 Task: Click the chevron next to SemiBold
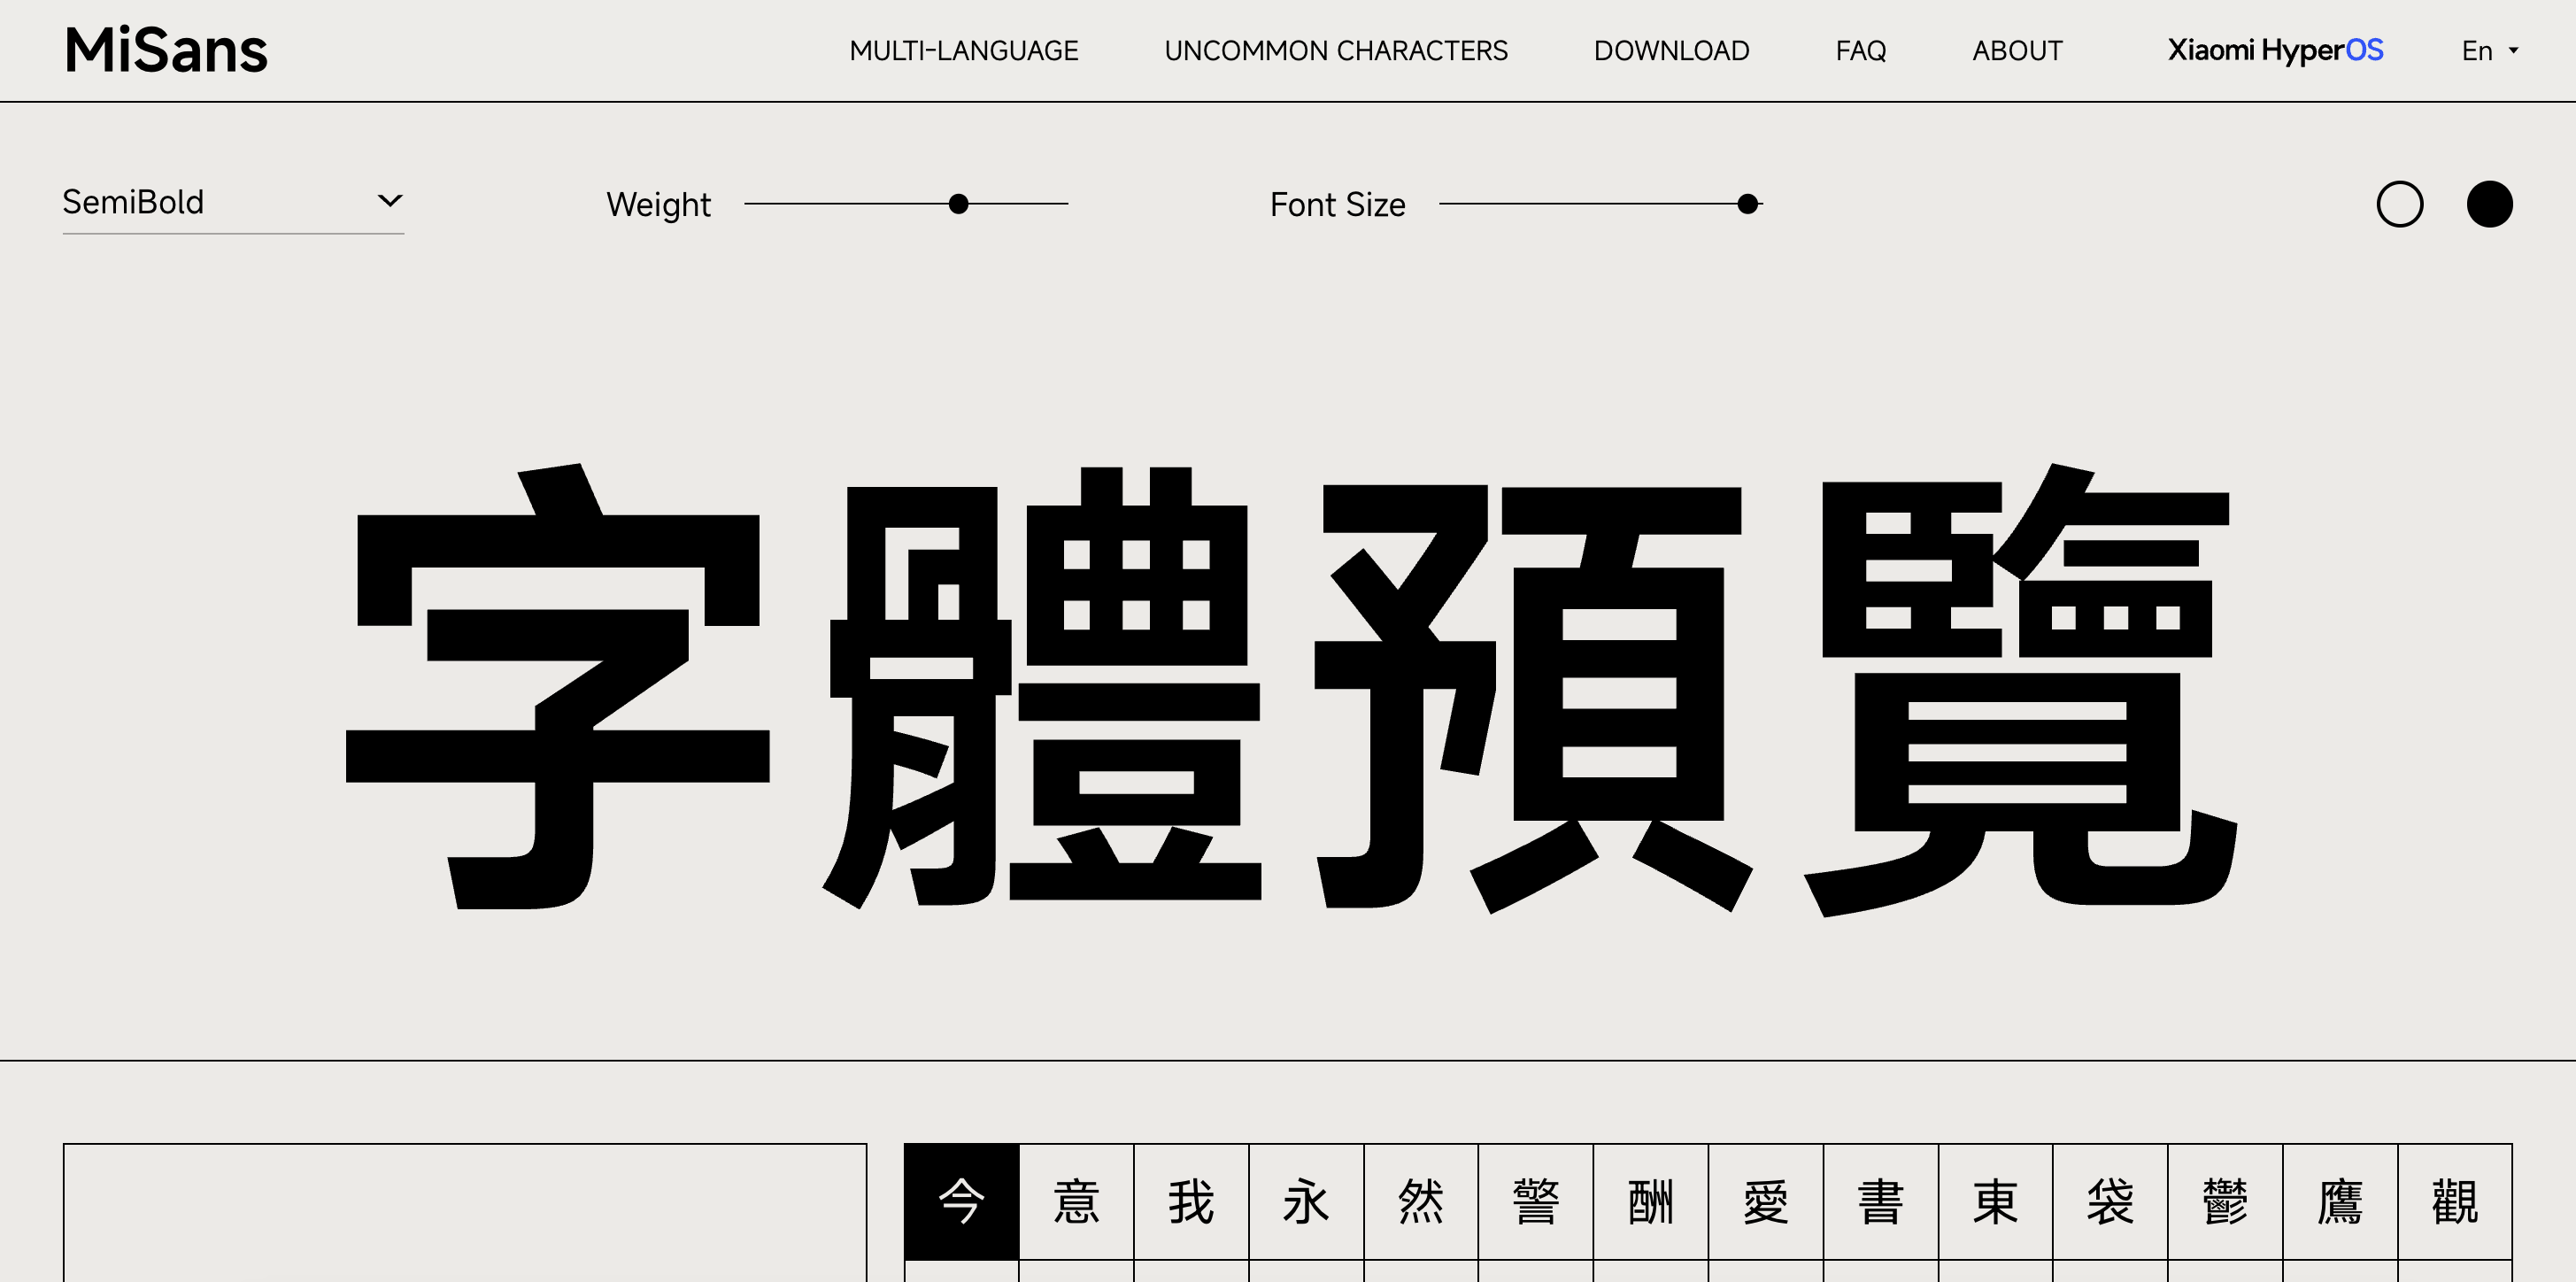[x=390, y=201]
